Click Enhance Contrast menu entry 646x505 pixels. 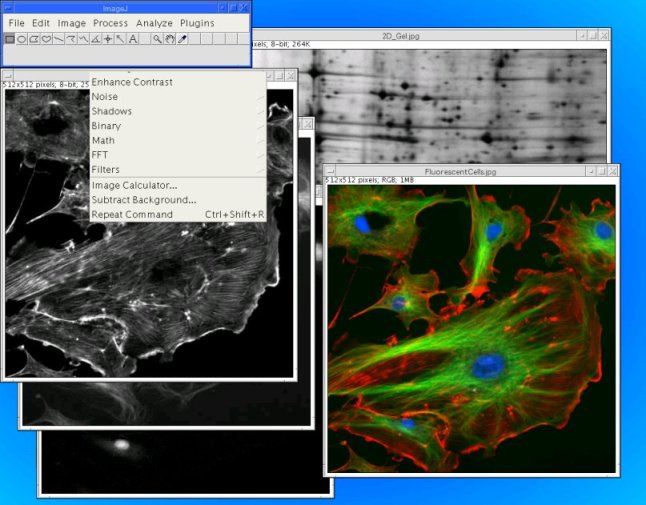(x=132, y=82)
